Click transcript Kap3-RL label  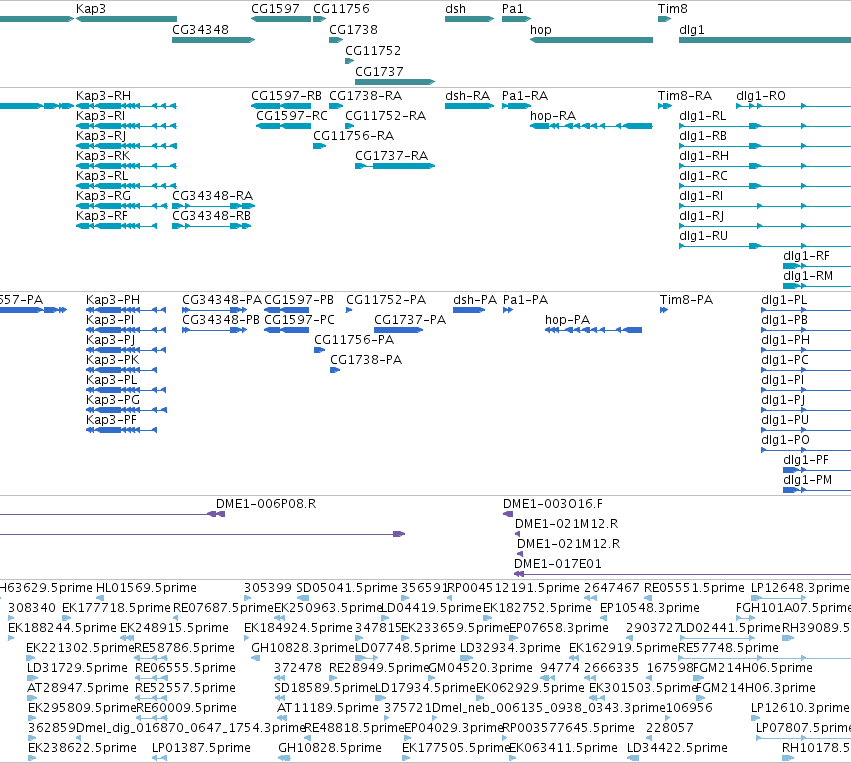coord(102,176)
